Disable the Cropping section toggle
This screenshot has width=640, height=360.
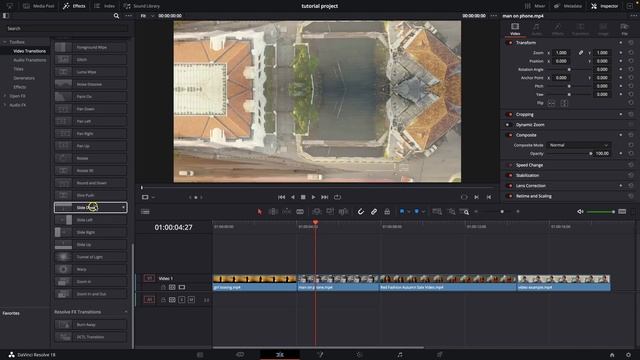click(x=509, y=114)
